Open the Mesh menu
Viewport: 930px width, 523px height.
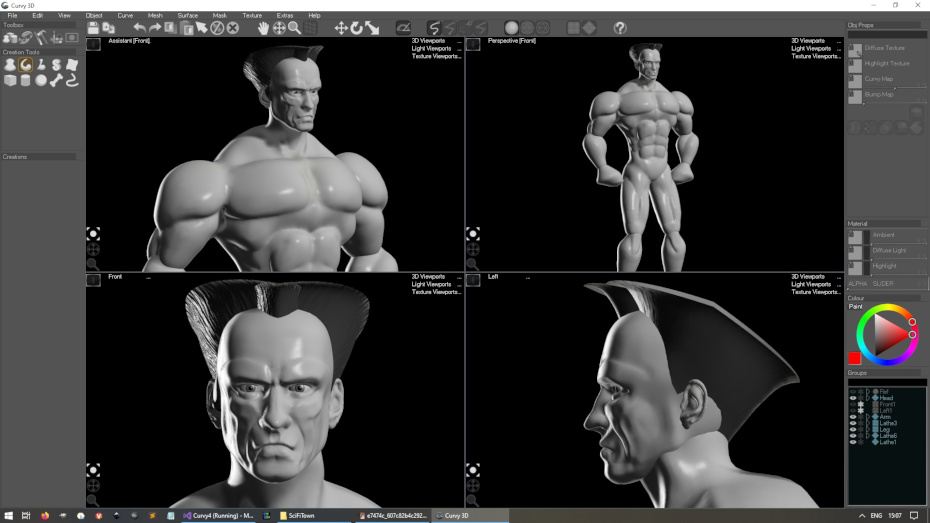[x=155, y=15]
